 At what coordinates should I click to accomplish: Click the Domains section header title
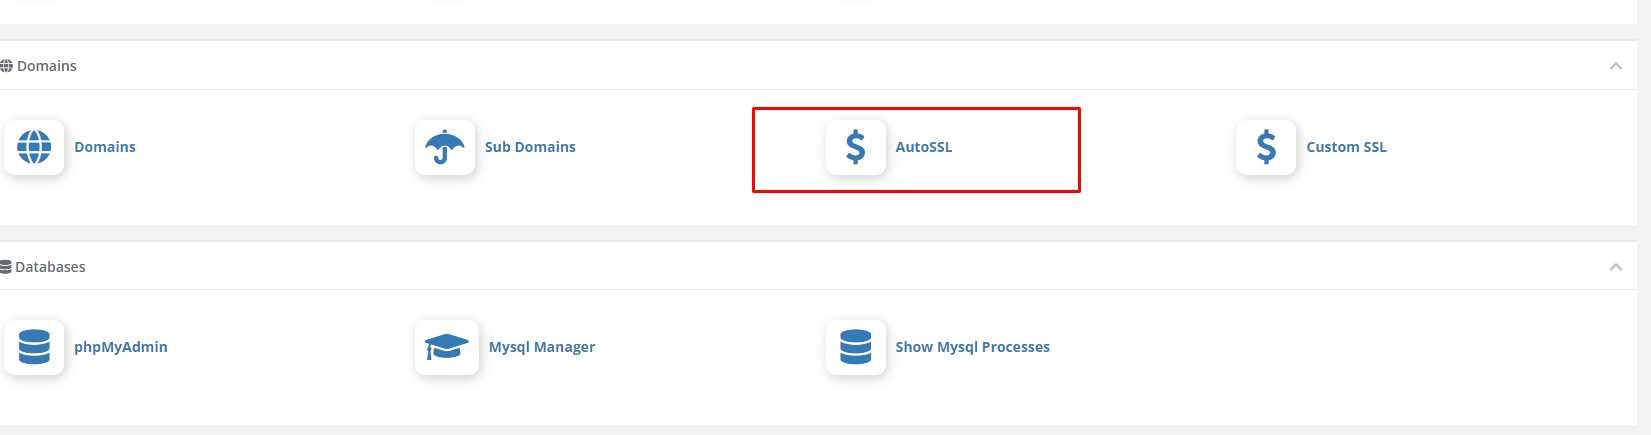point(47,66)
